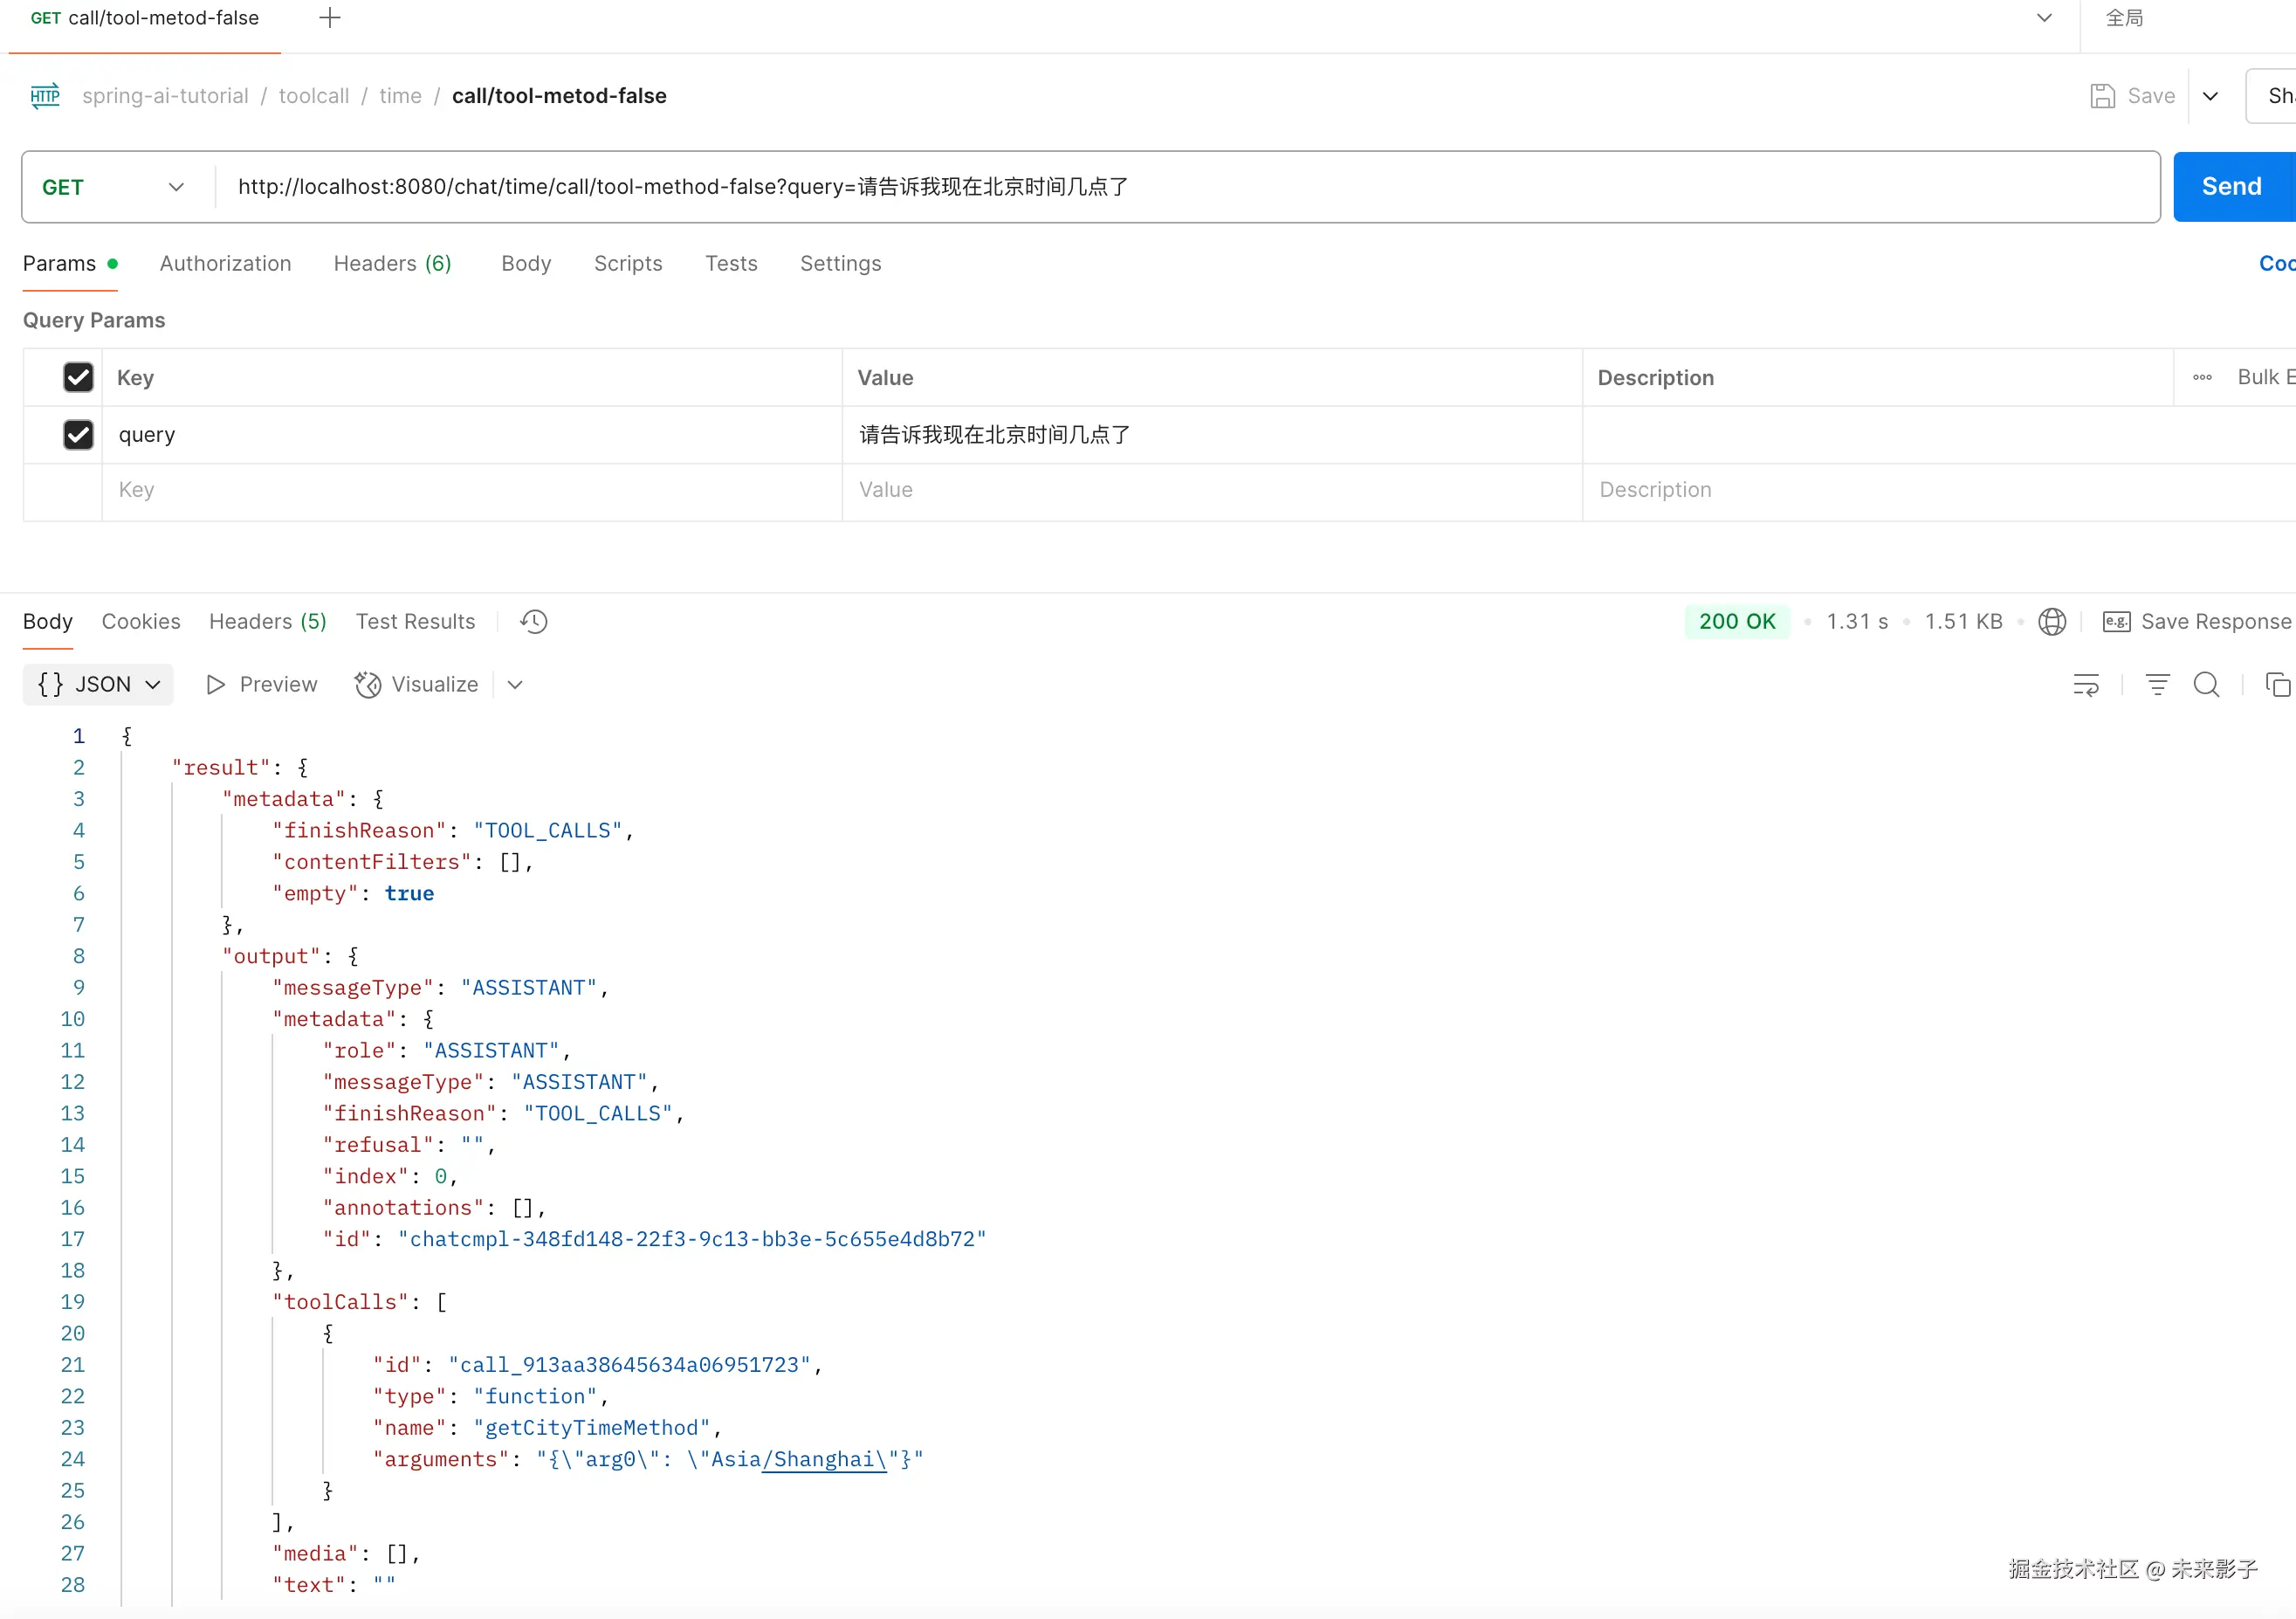Send the request
The image size is (2296, 1619).
click(2231, 187)
